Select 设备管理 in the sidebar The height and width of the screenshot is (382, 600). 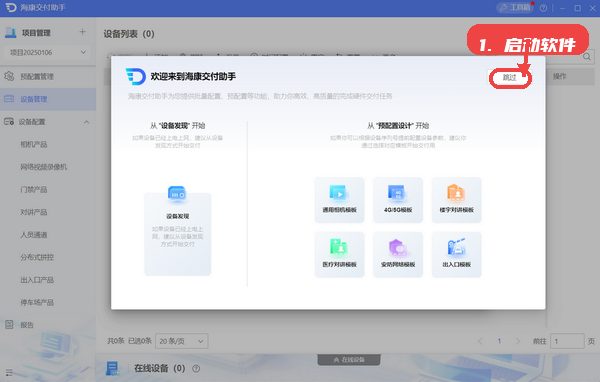click(x=48, y=99)
